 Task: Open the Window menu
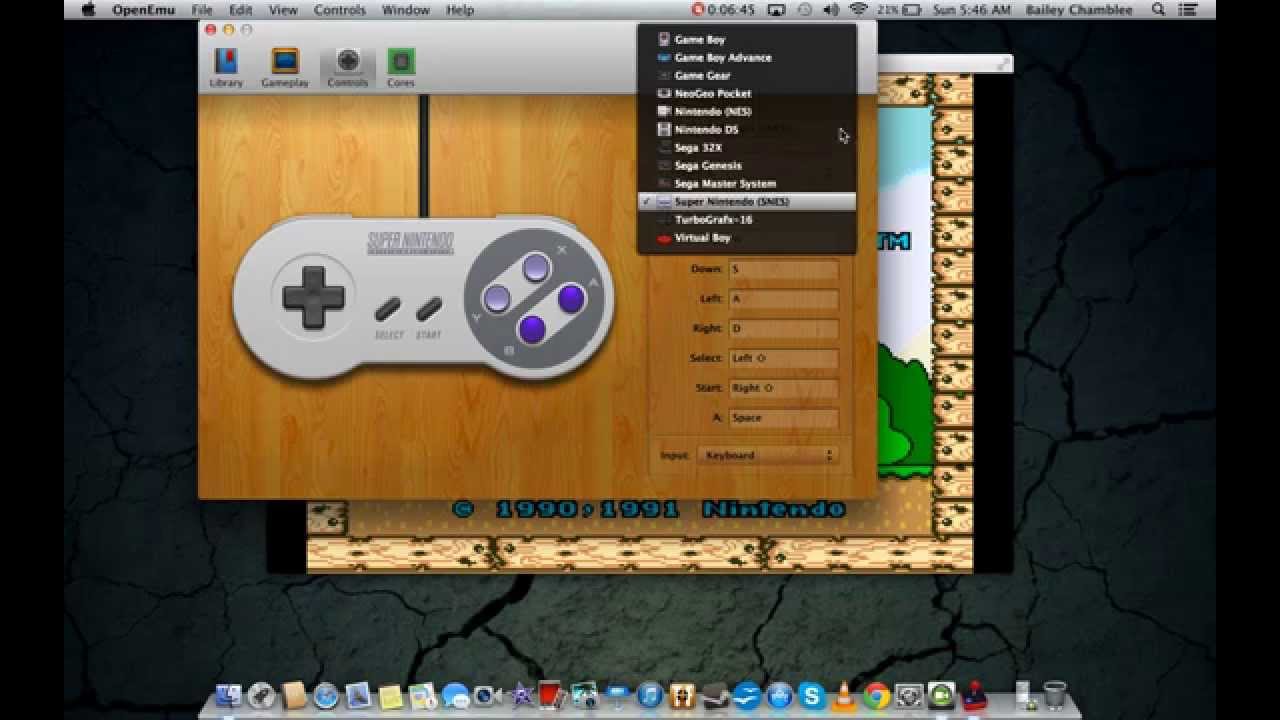406,10
